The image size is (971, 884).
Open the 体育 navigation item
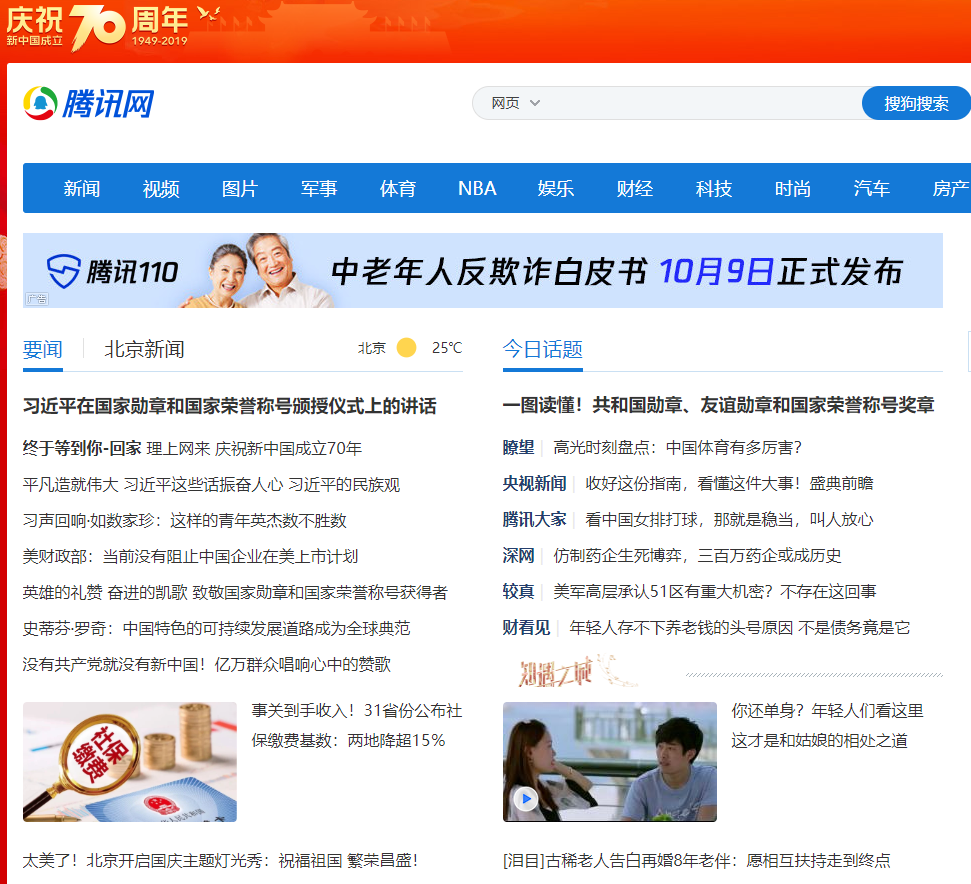[x=398, y=188]
